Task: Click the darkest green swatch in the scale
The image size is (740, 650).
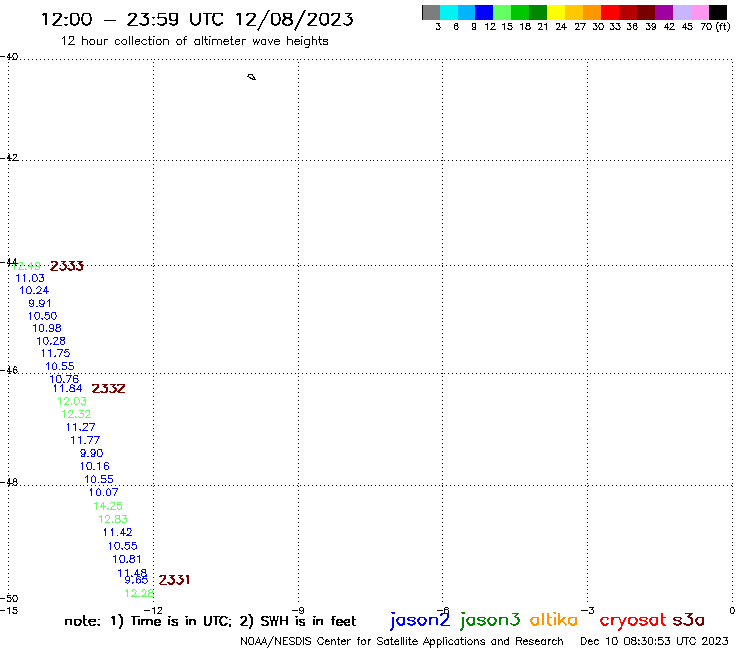Action: click(x=538, y=12)
